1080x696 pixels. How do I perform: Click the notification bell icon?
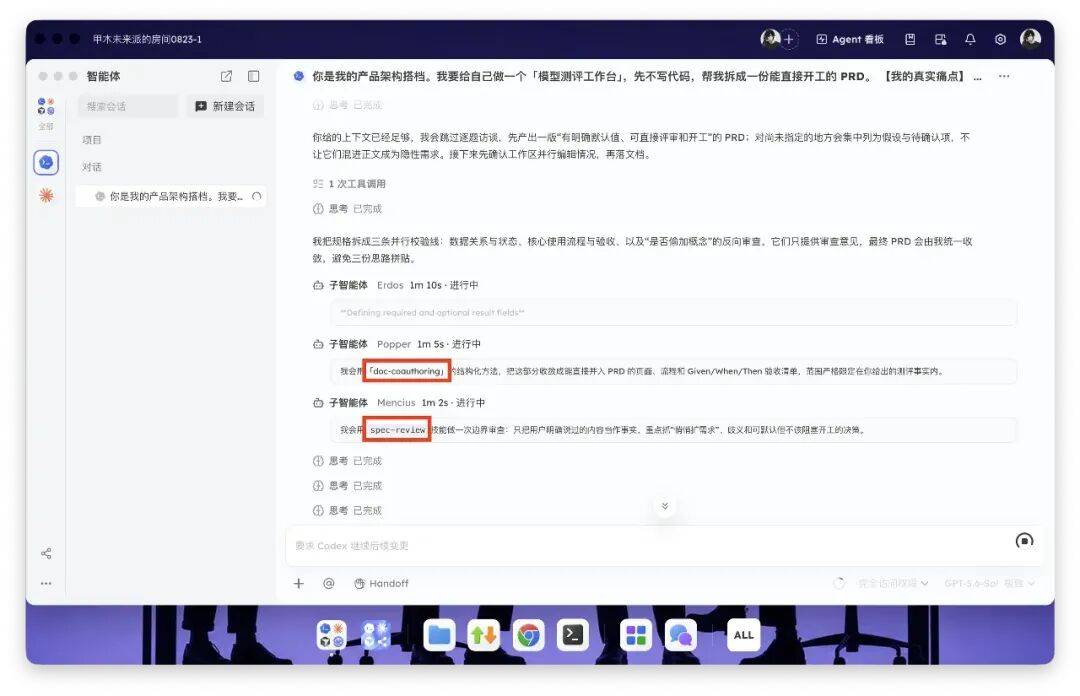pyautogui.click(x=970, y=39)
